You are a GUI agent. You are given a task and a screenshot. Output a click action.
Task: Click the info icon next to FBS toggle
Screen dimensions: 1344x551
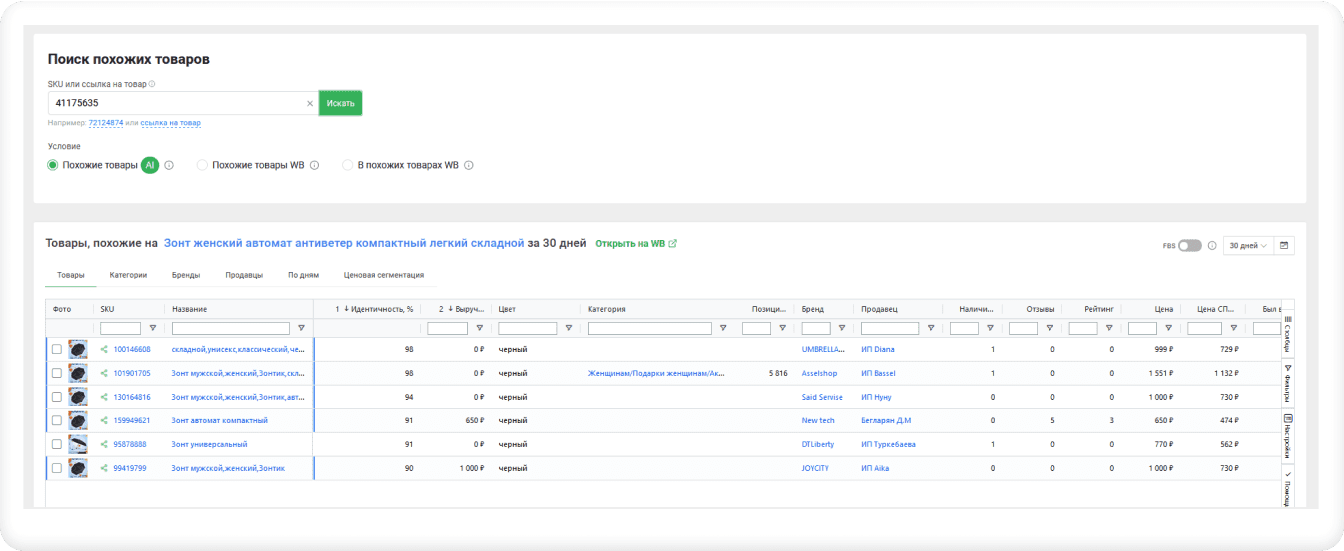(1212, 245)
